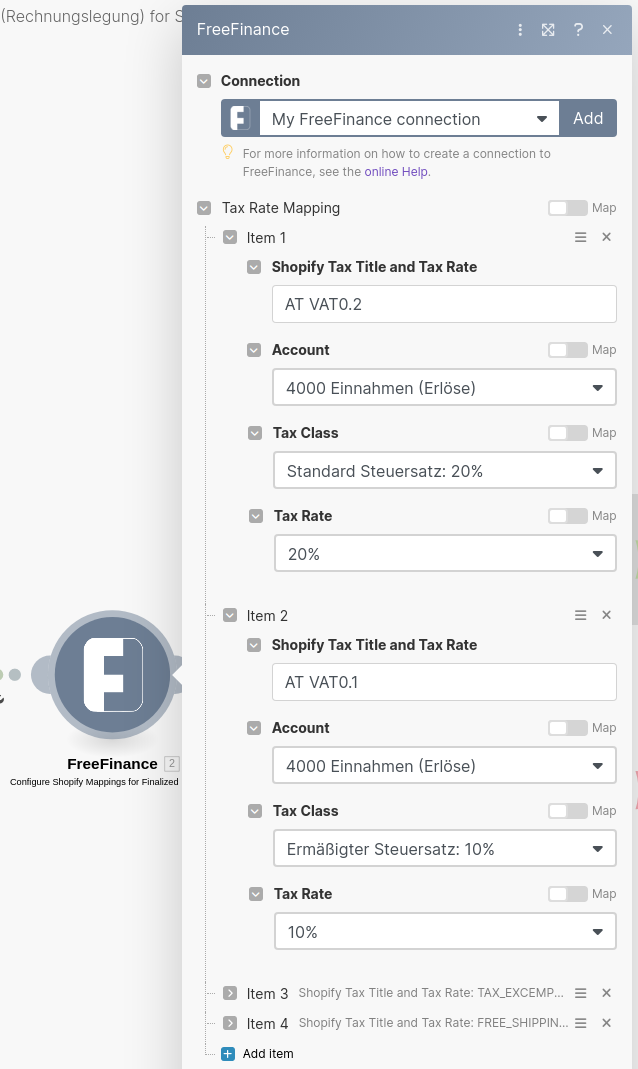
Task: Open the My FreeFinance connection dropdown
Action: coord(410,119)
